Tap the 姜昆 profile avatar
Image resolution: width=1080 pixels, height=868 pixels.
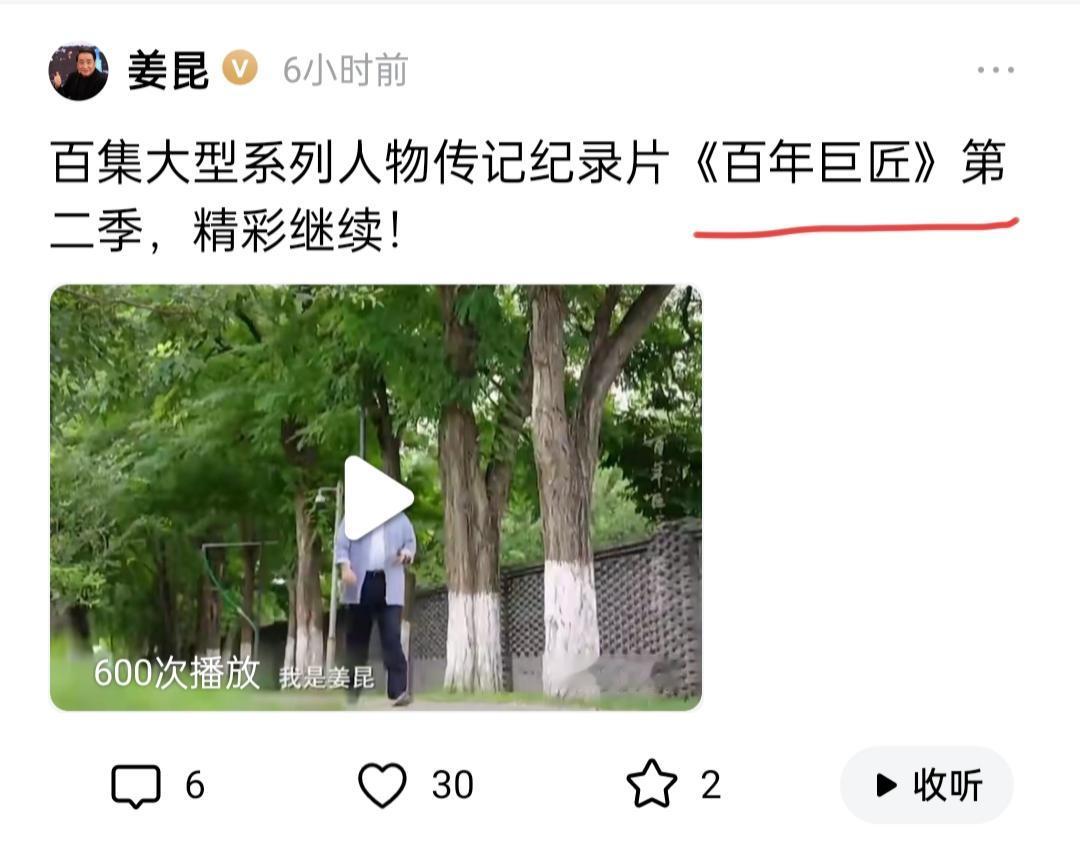tap(79, 71)
